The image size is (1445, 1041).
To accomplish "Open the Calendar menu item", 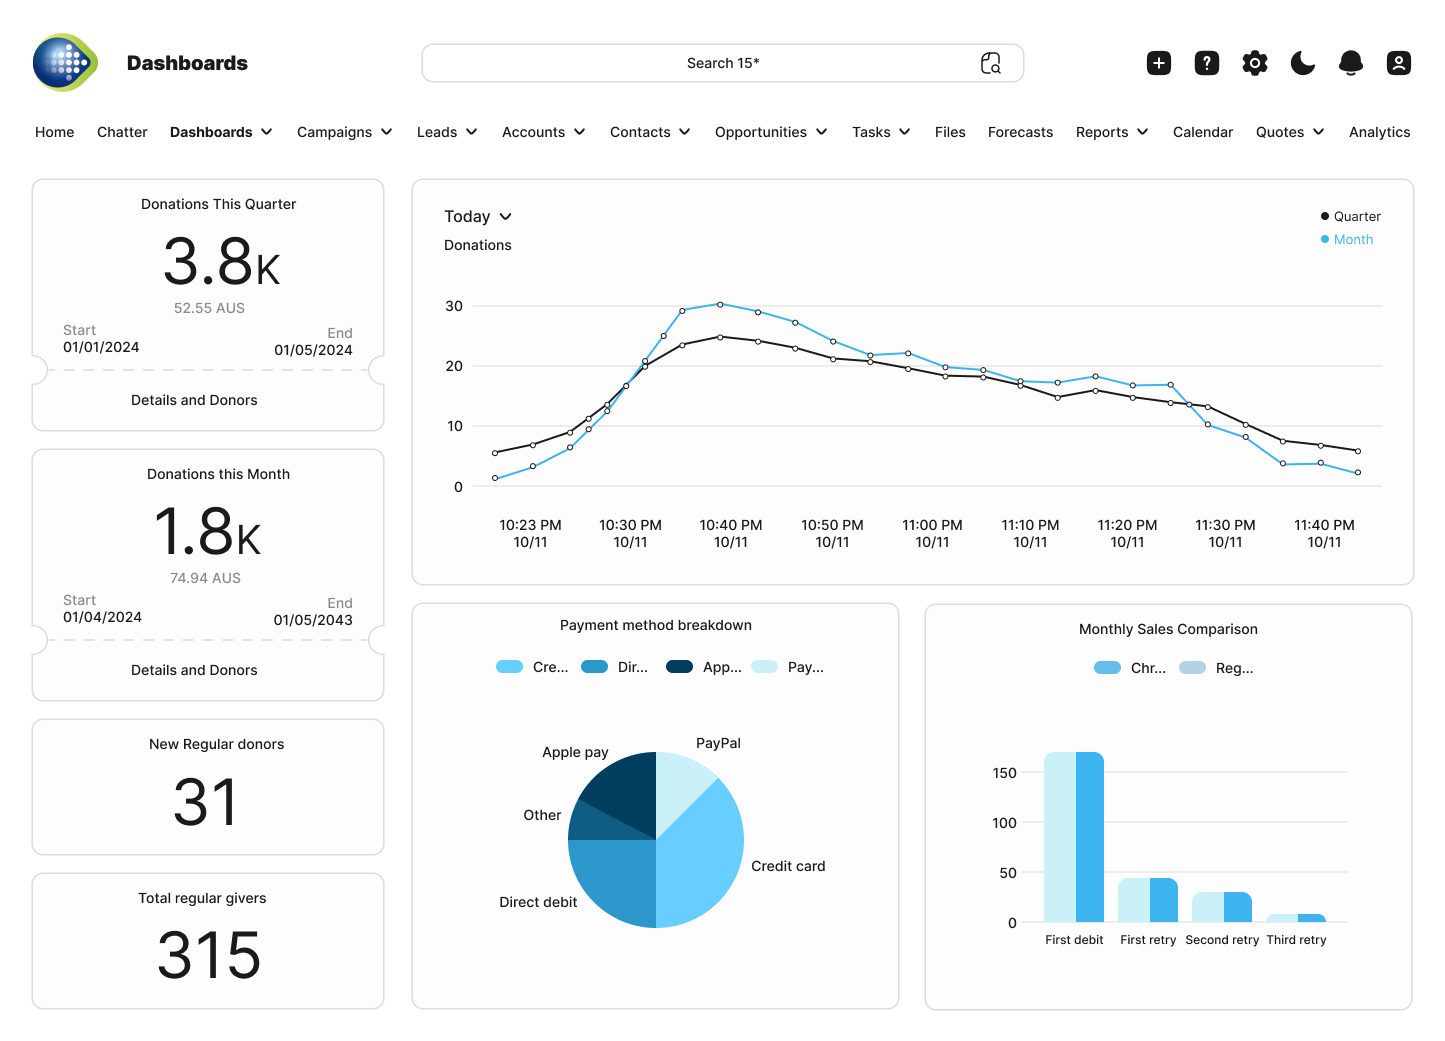I will (x=1203, y=132).
